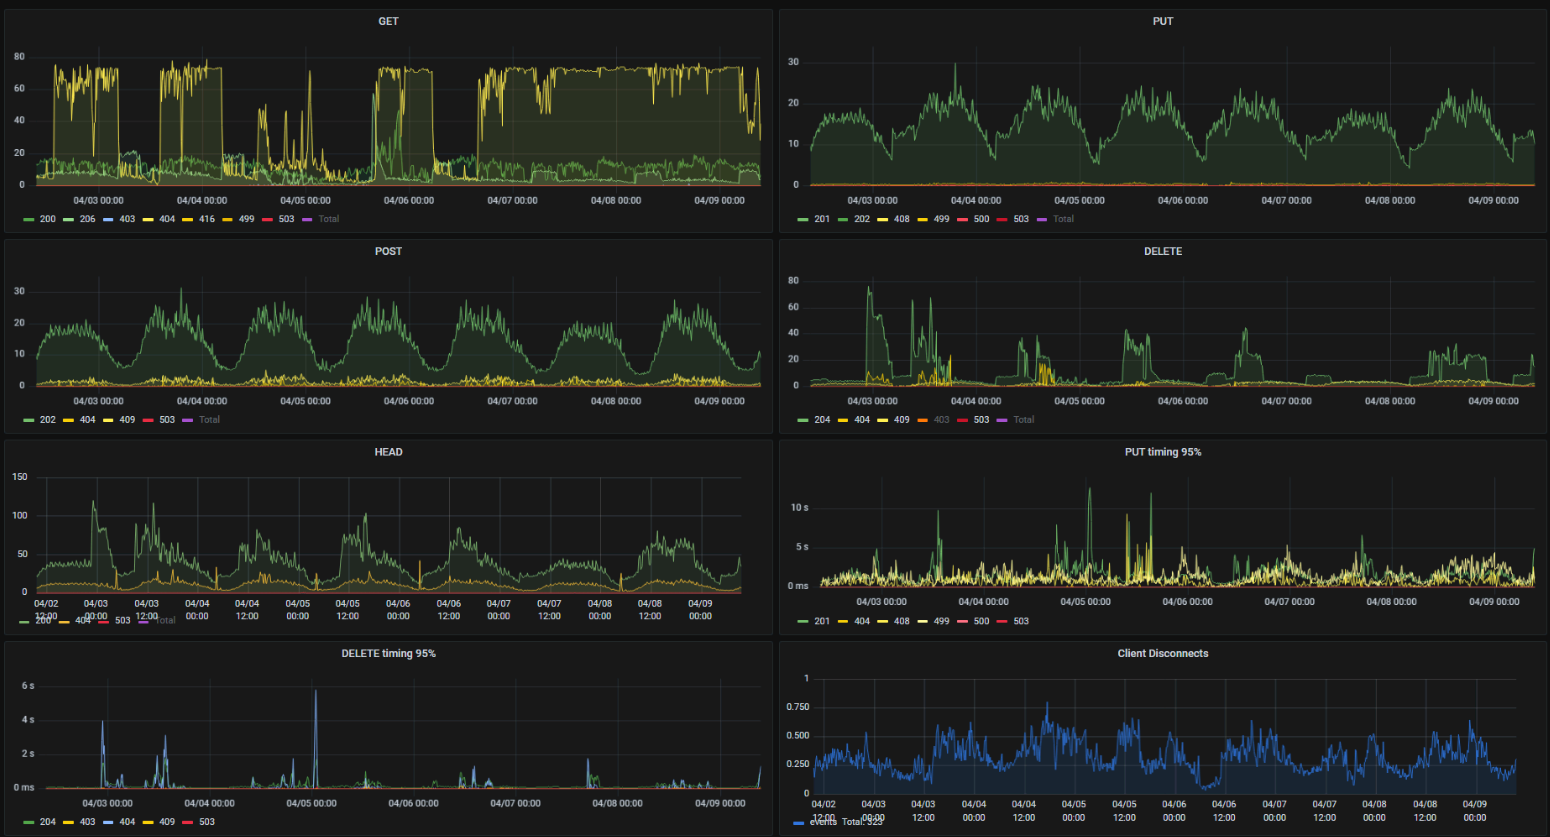Toggle the 503 series in POST legend
This screenshot has height=837, width=1550.
point(167,420)
